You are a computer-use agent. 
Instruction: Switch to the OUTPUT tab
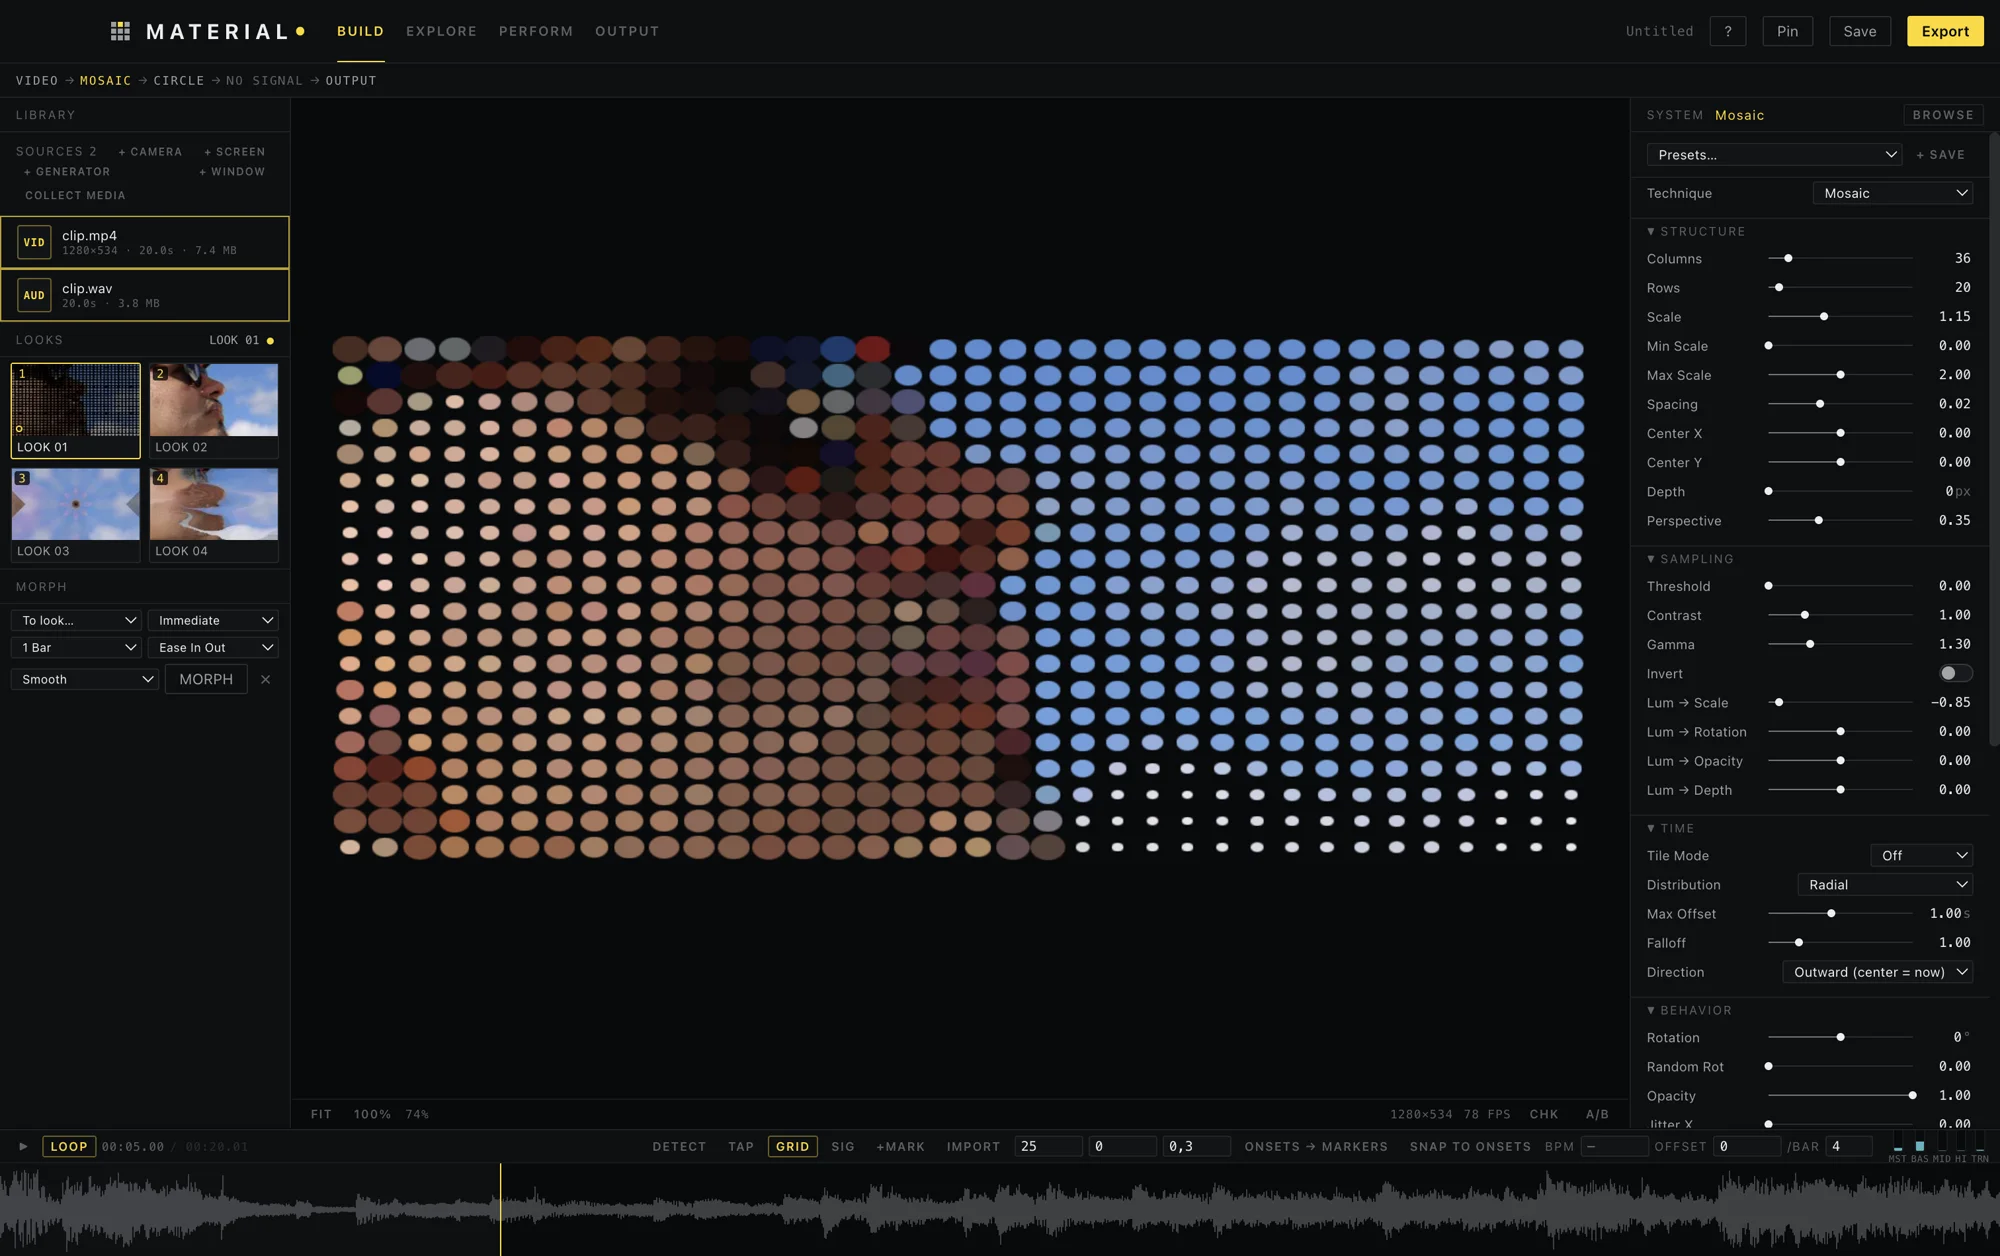tap(627, 31)
